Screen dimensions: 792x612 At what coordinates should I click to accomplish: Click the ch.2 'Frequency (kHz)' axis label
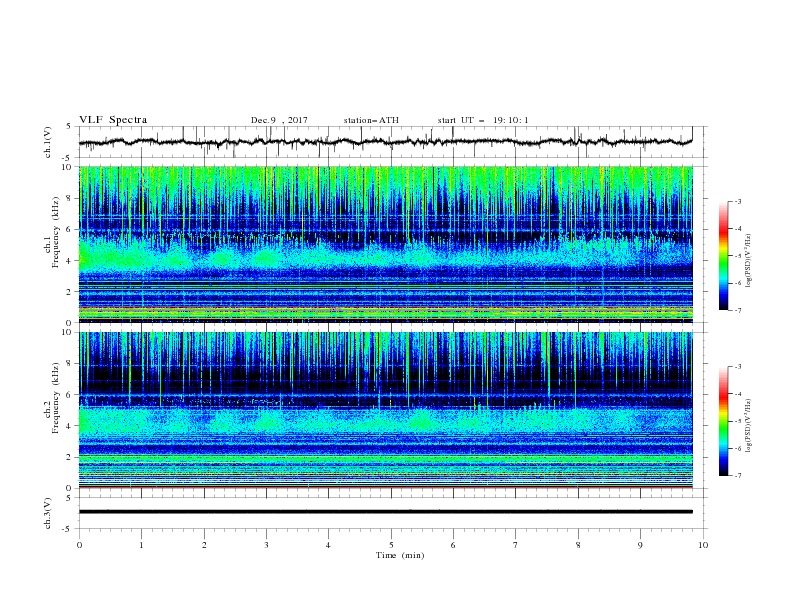(x=55, y=398)
